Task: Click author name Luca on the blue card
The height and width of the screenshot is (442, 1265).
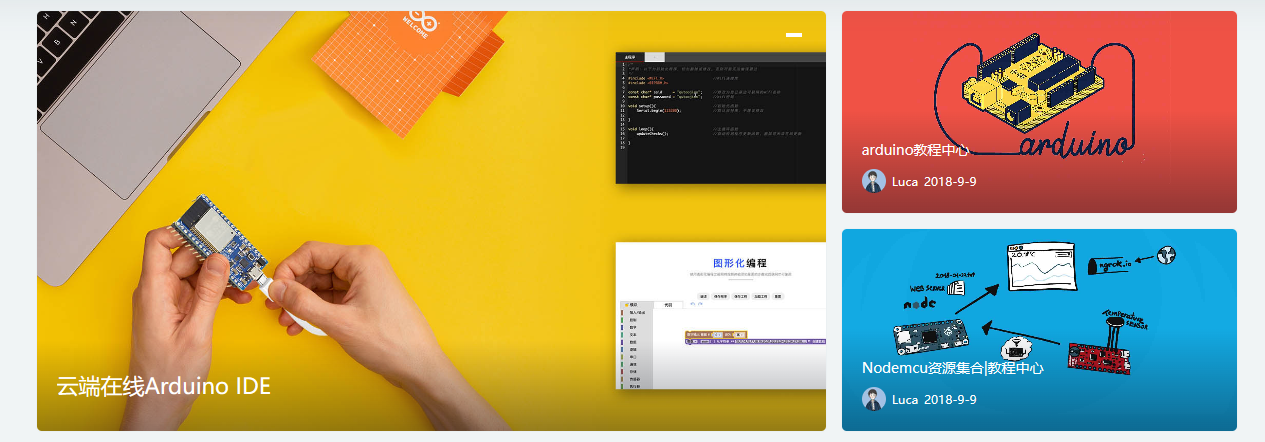Action: [x=904, y=400]
